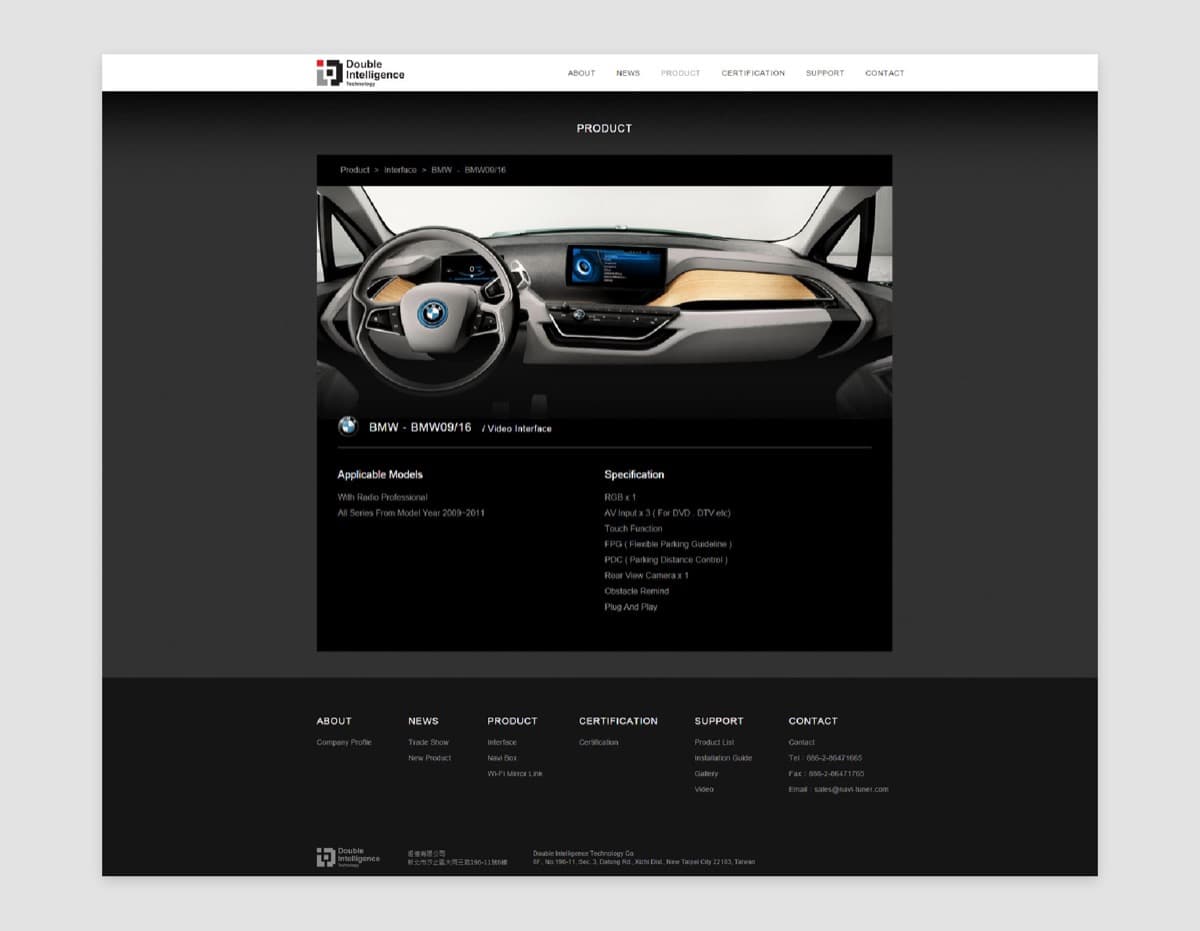
Task: Click the 'Obstacle Remind' specification
Action: 636,591
